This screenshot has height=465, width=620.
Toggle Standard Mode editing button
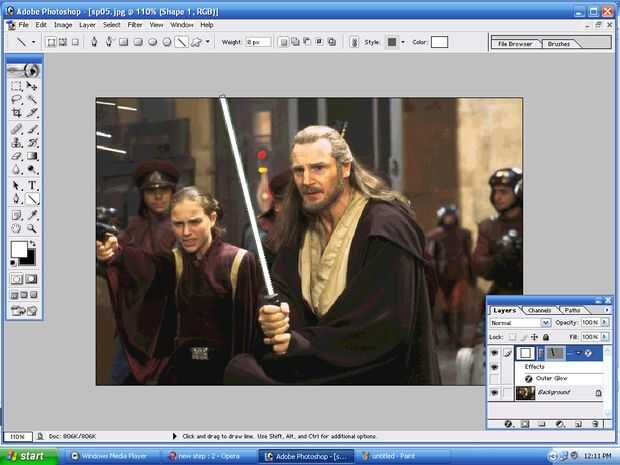17,279
